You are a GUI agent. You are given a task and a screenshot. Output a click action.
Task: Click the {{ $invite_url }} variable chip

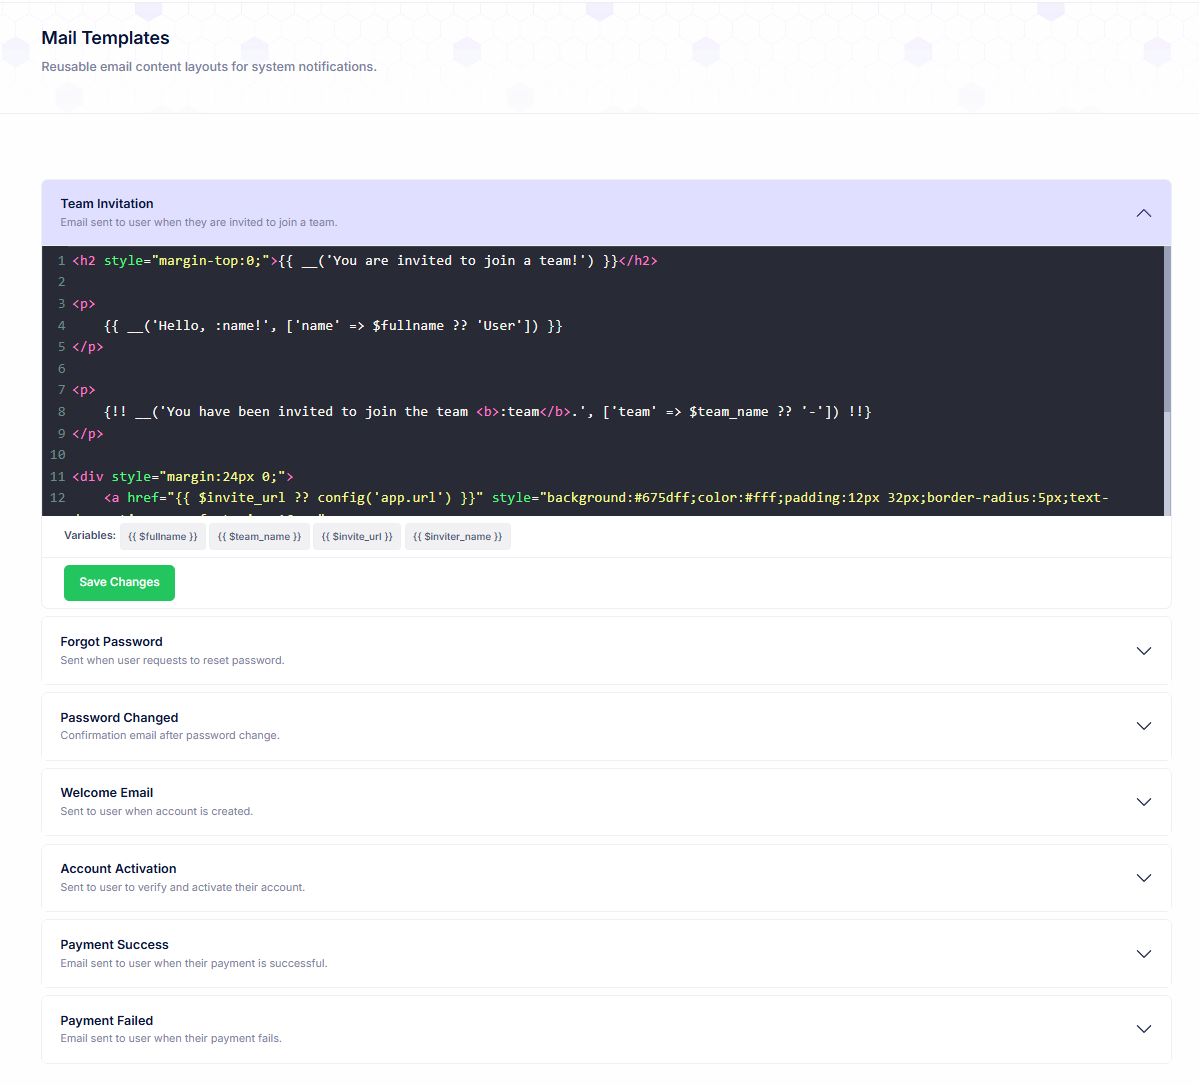tap(357, 537)
